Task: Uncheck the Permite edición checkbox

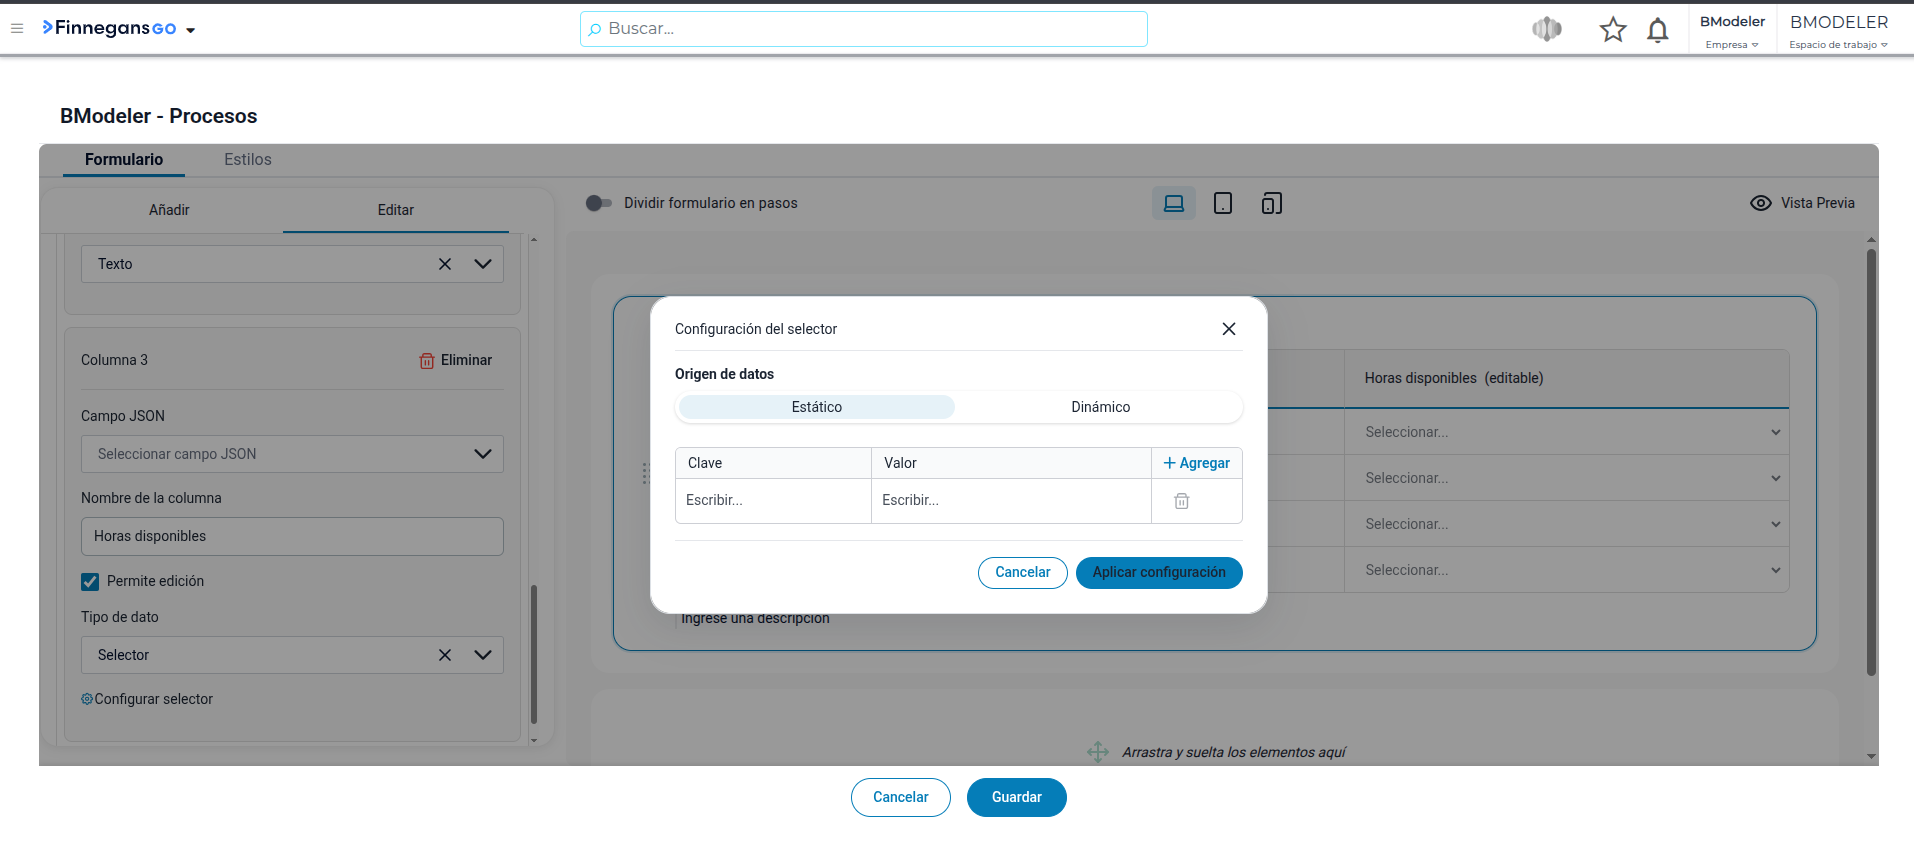Action: coord(90,581)
